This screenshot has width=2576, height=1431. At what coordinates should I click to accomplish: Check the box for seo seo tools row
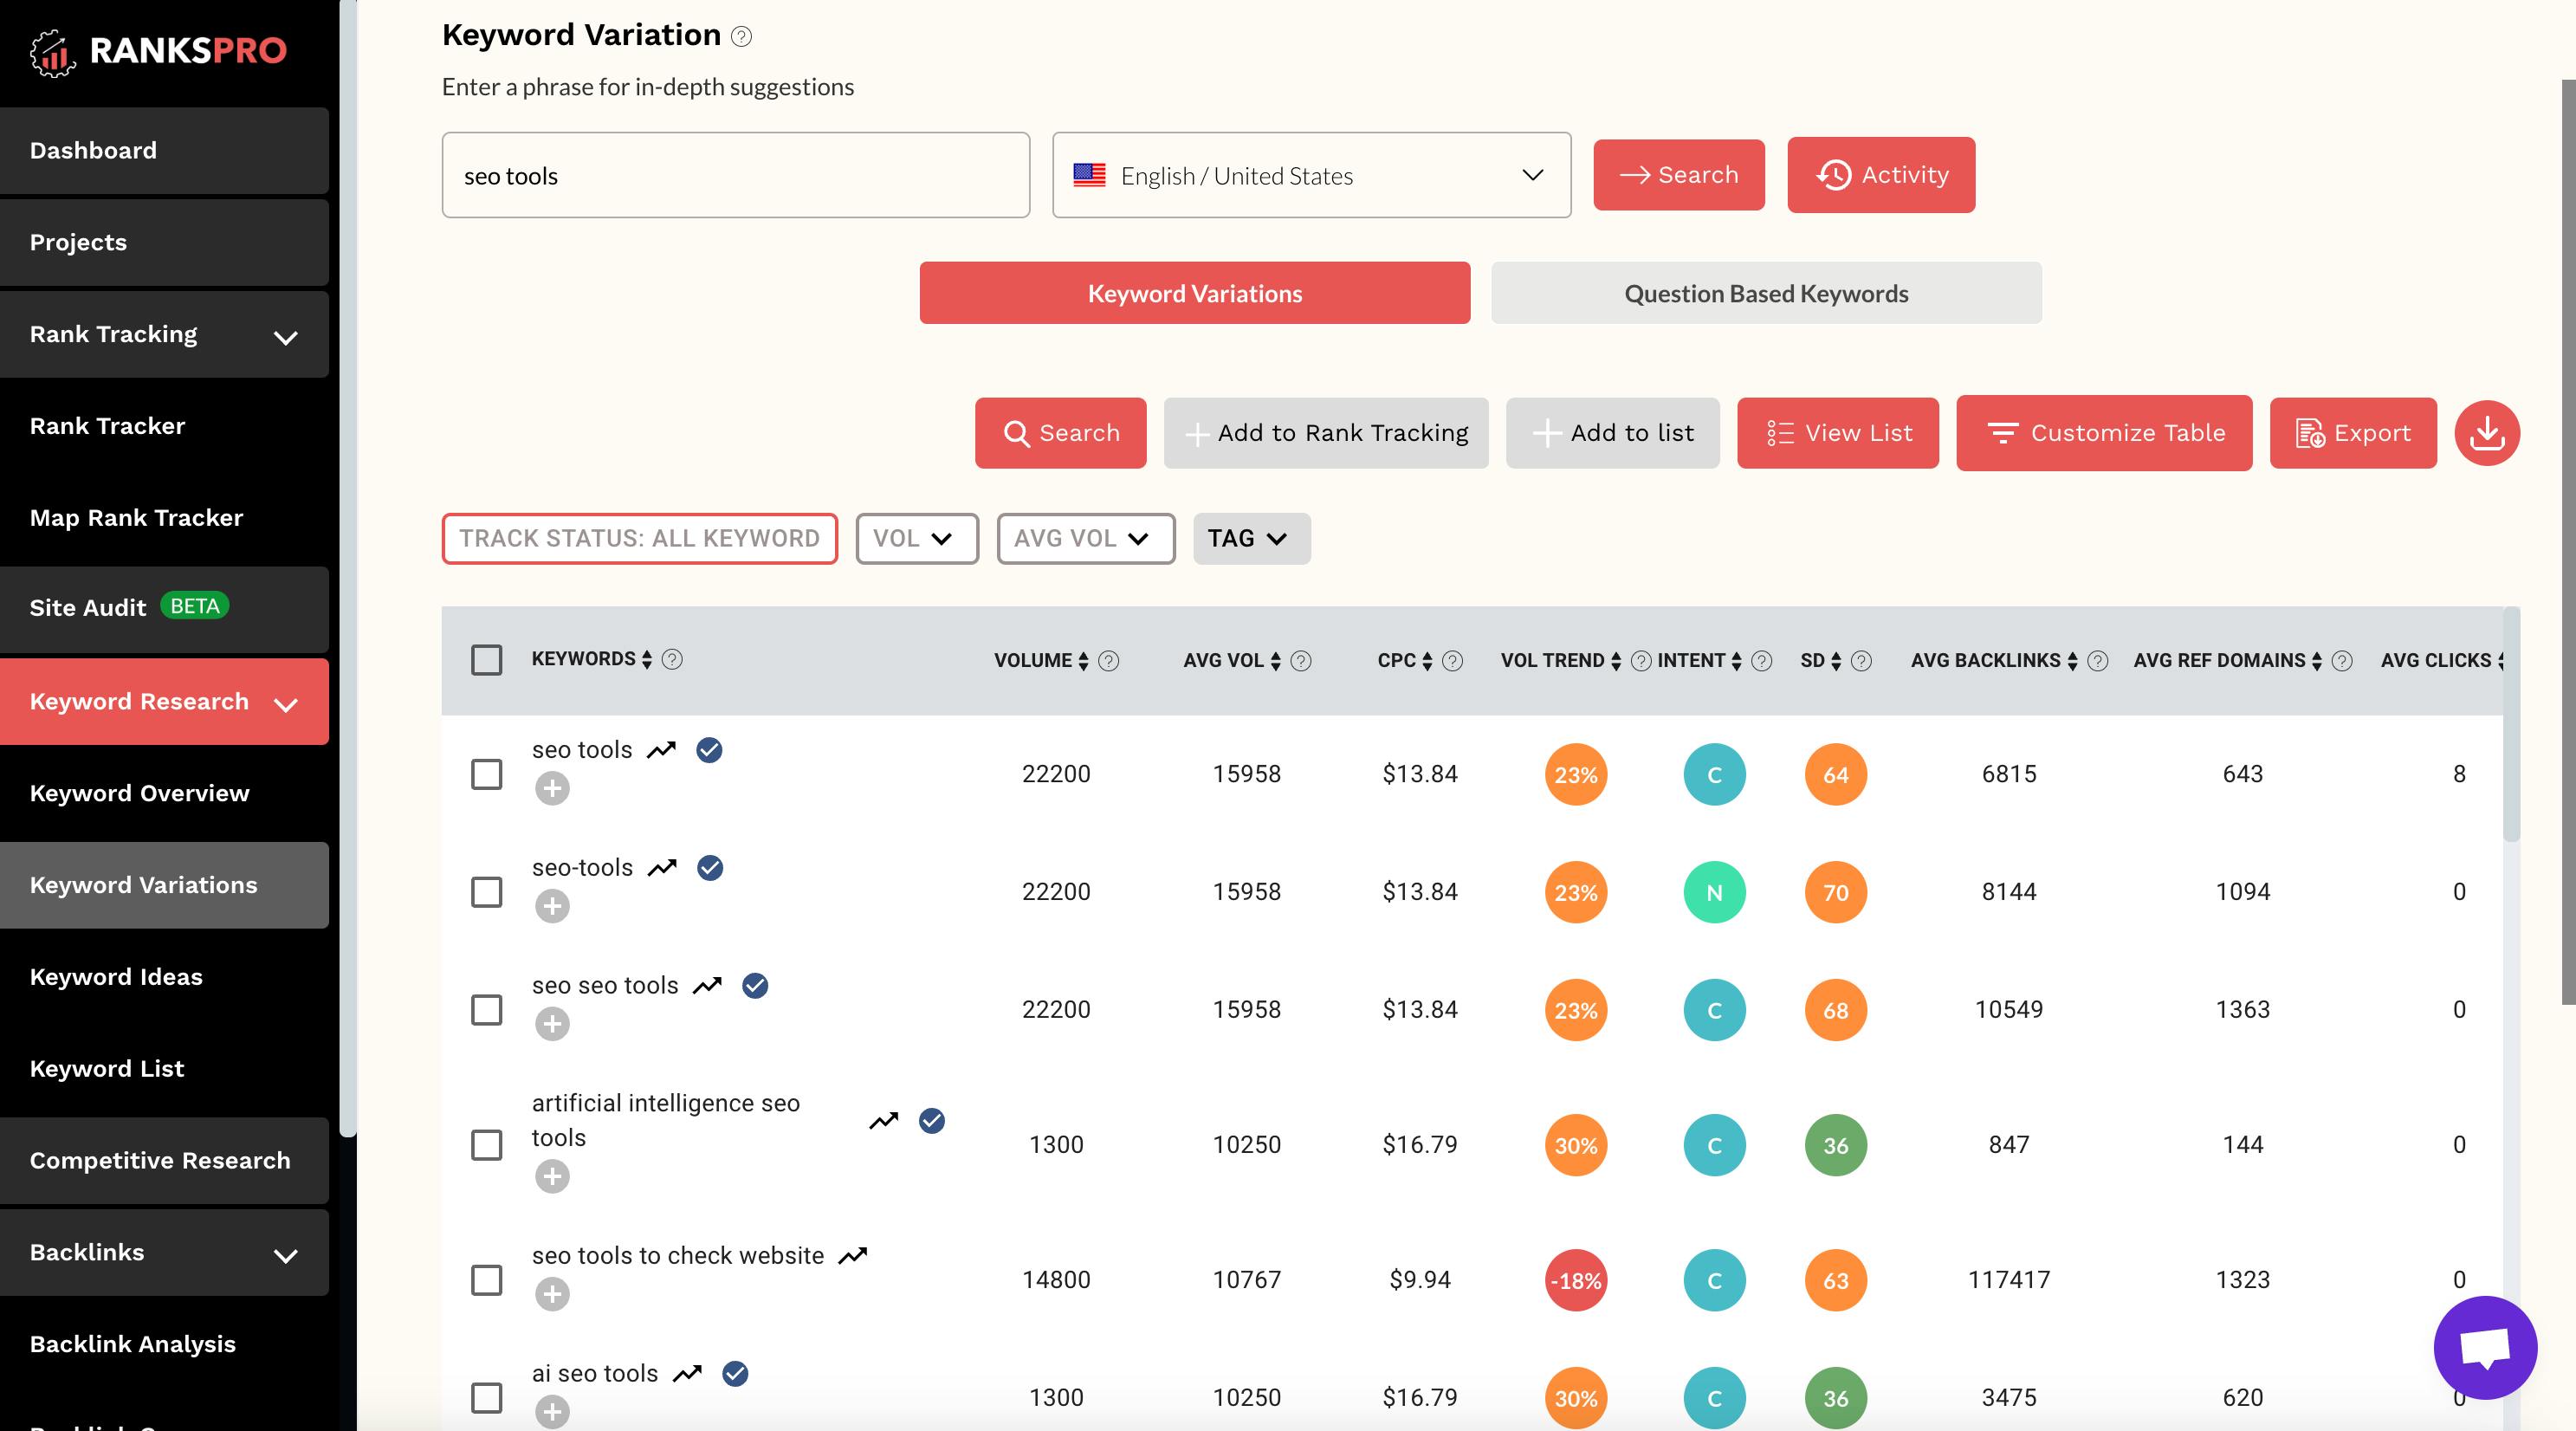487,1010
